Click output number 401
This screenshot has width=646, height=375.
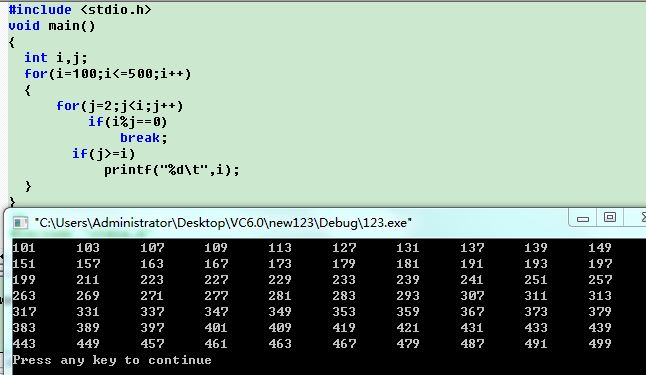point(216,328)
